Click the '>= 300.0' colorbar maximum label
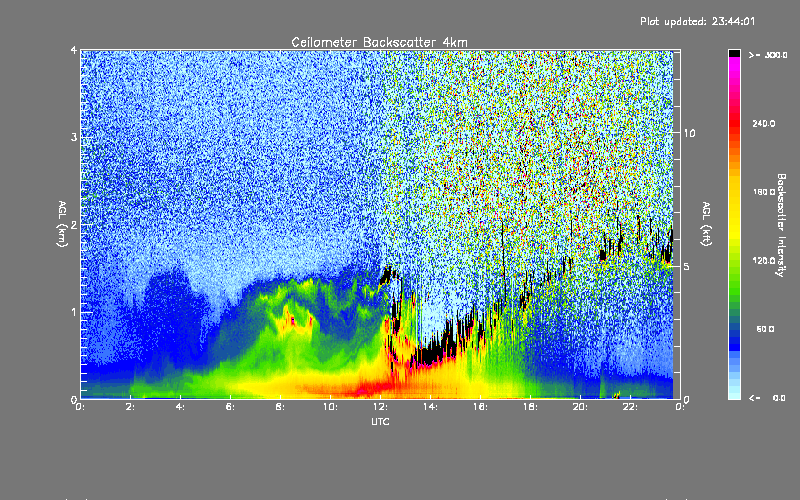Viewport: 800px width, 500px height. click(768, 55)
